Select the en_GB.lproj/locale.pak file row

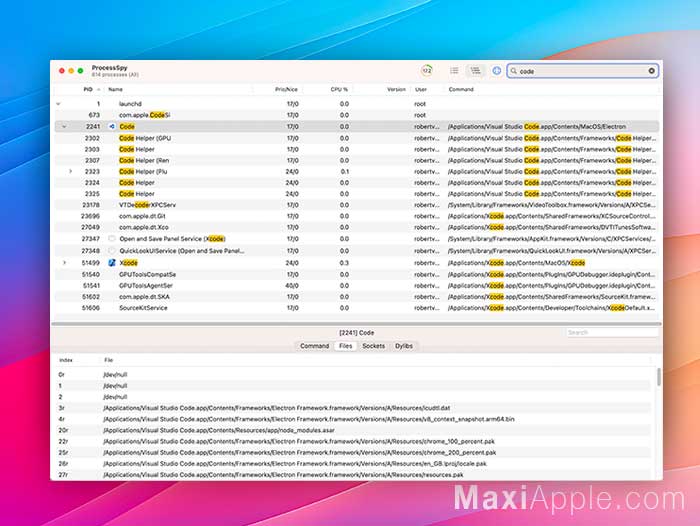click(x=354, y=464)
